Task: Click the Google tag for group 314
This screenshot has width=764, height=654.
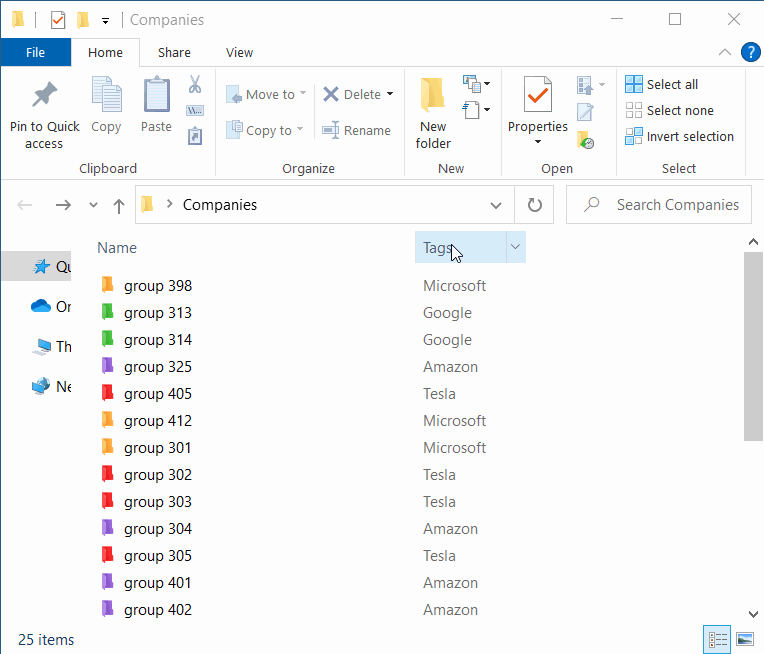Action: [x=447, y=340]
